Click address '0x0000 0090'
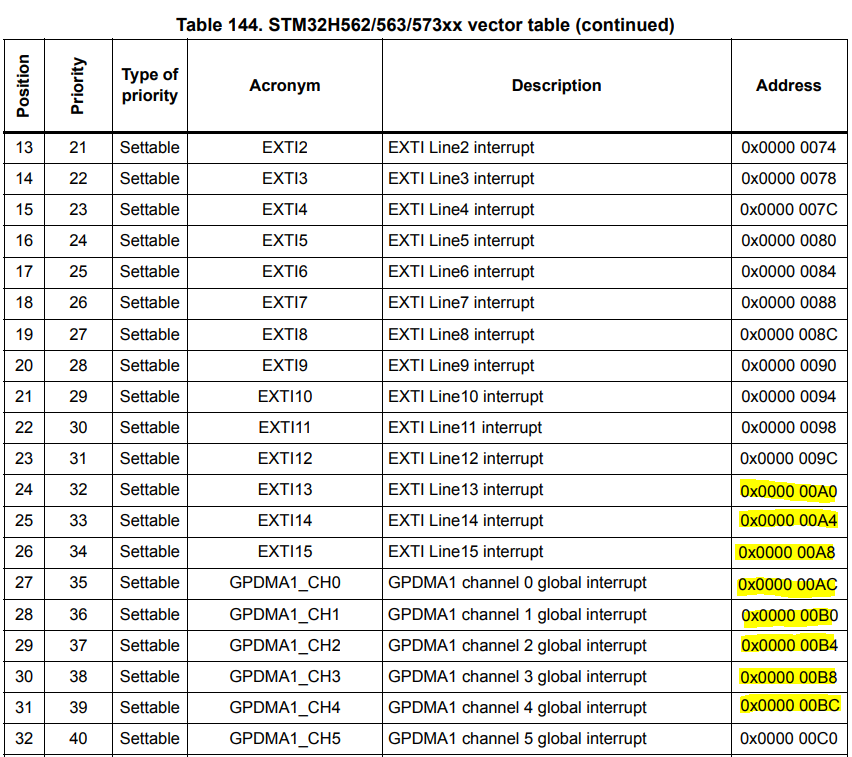 (788, 365)
